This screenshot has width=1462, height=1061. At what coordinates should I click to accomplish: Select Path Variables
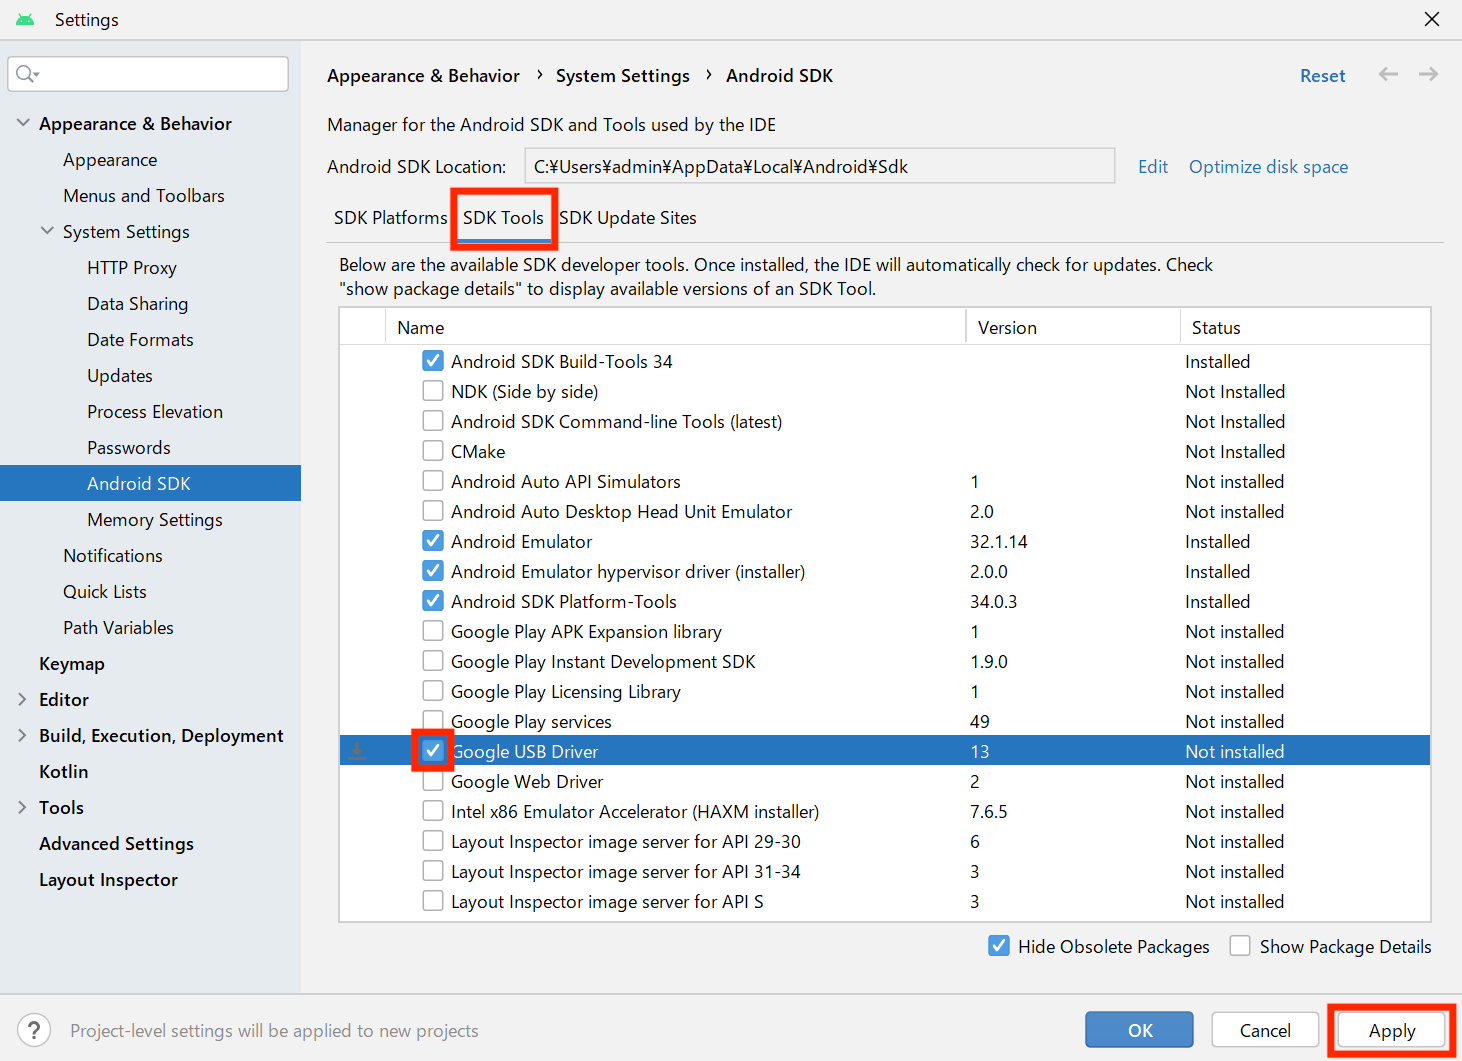118,628
